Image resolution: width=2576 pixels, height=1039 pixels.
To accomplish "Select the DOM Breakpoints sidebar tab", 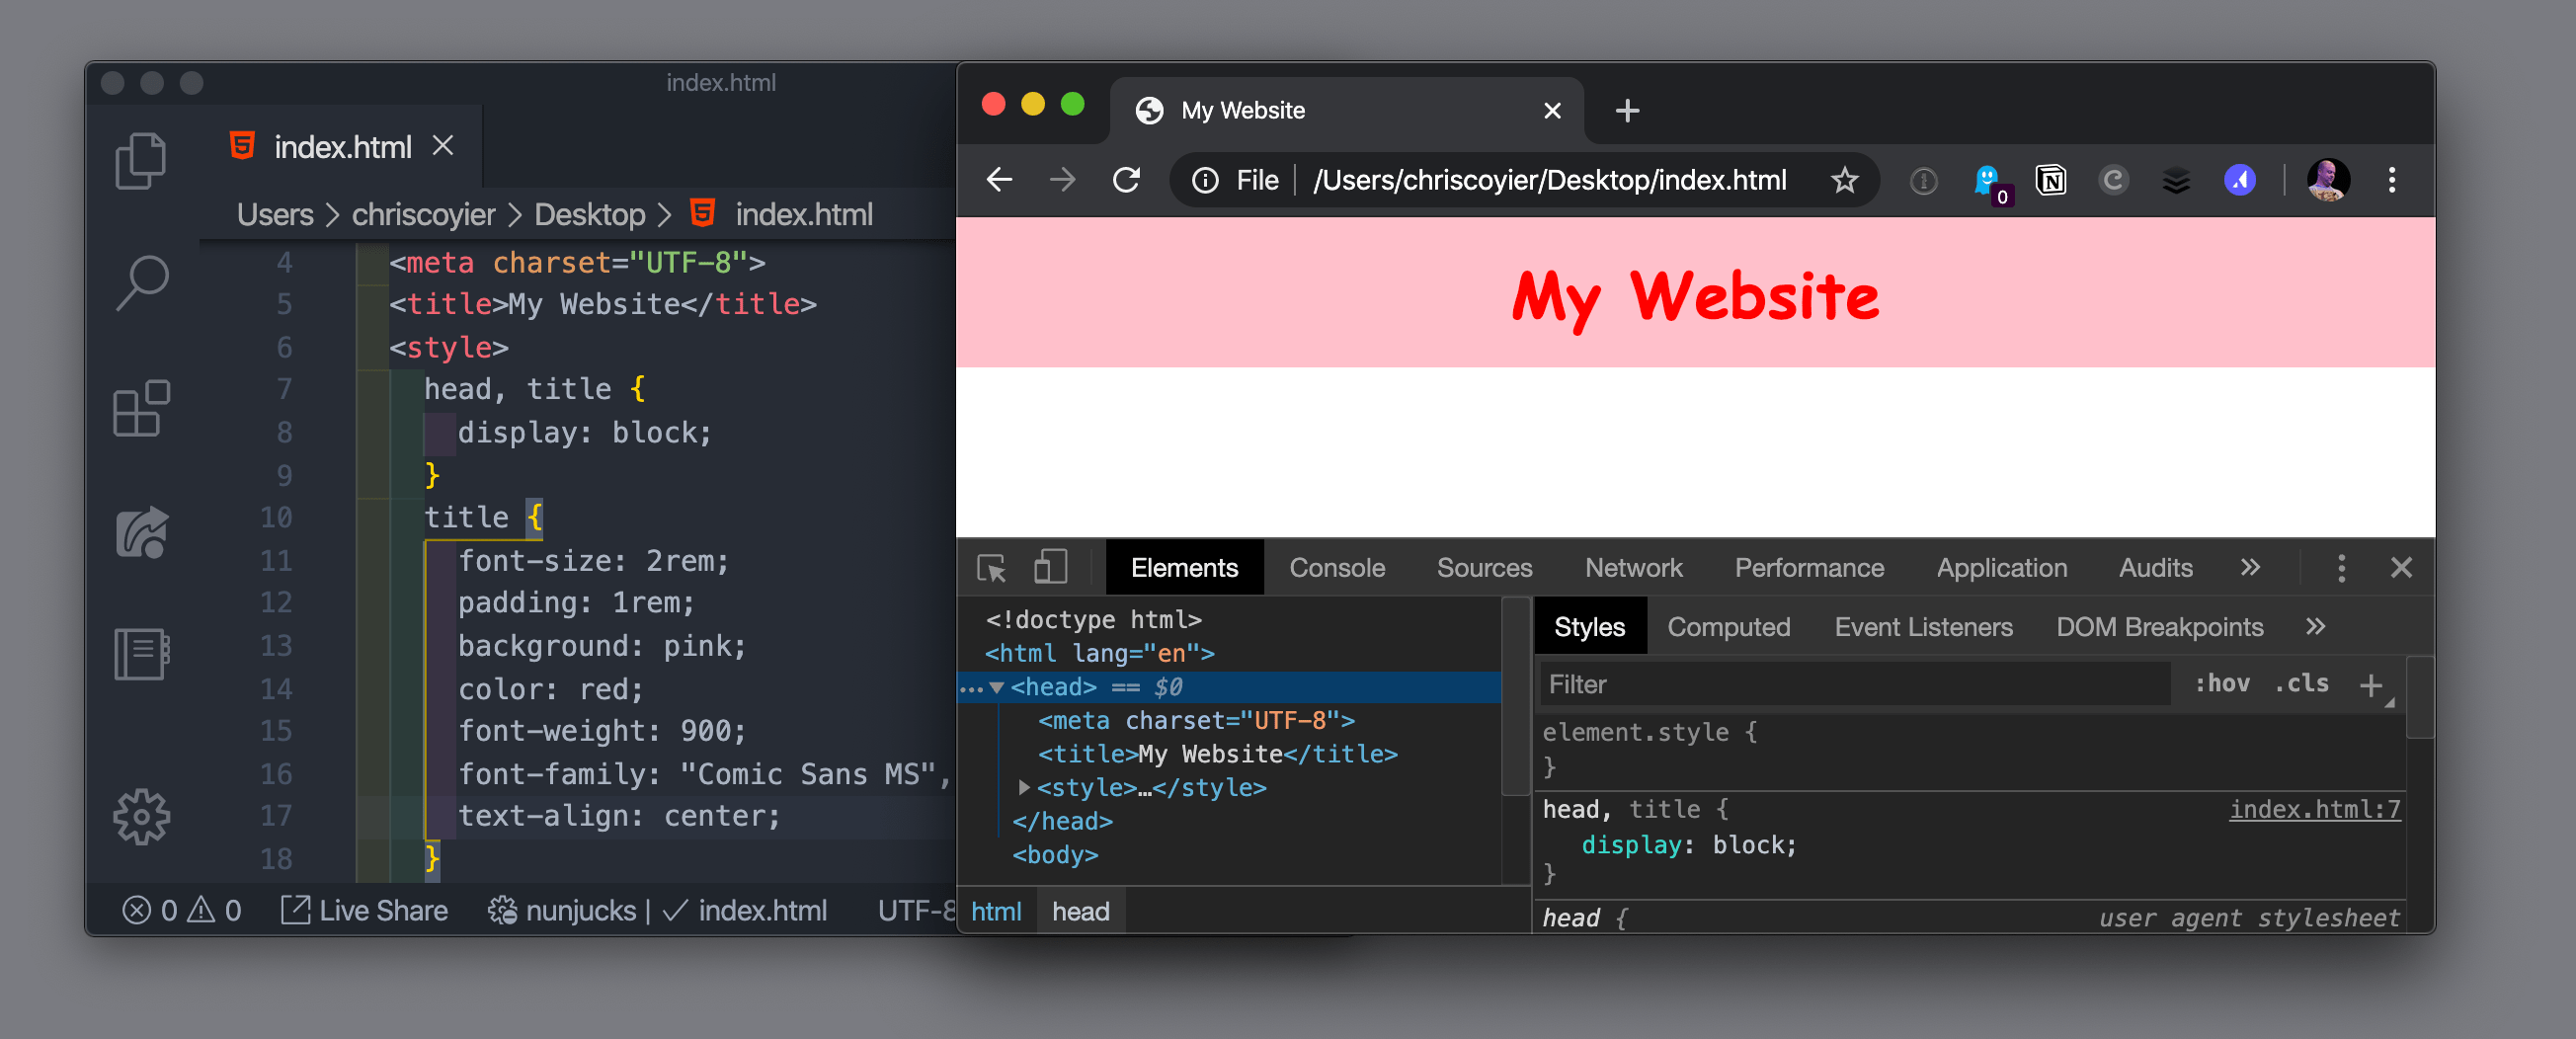I will click(x=2159, y=627).
